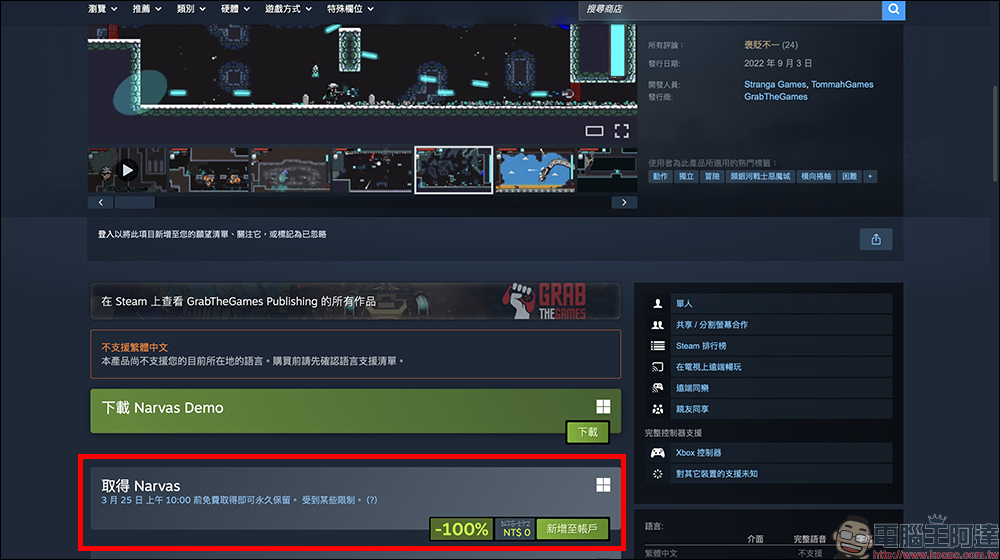Click the plus button to add tags

[870, 177]
